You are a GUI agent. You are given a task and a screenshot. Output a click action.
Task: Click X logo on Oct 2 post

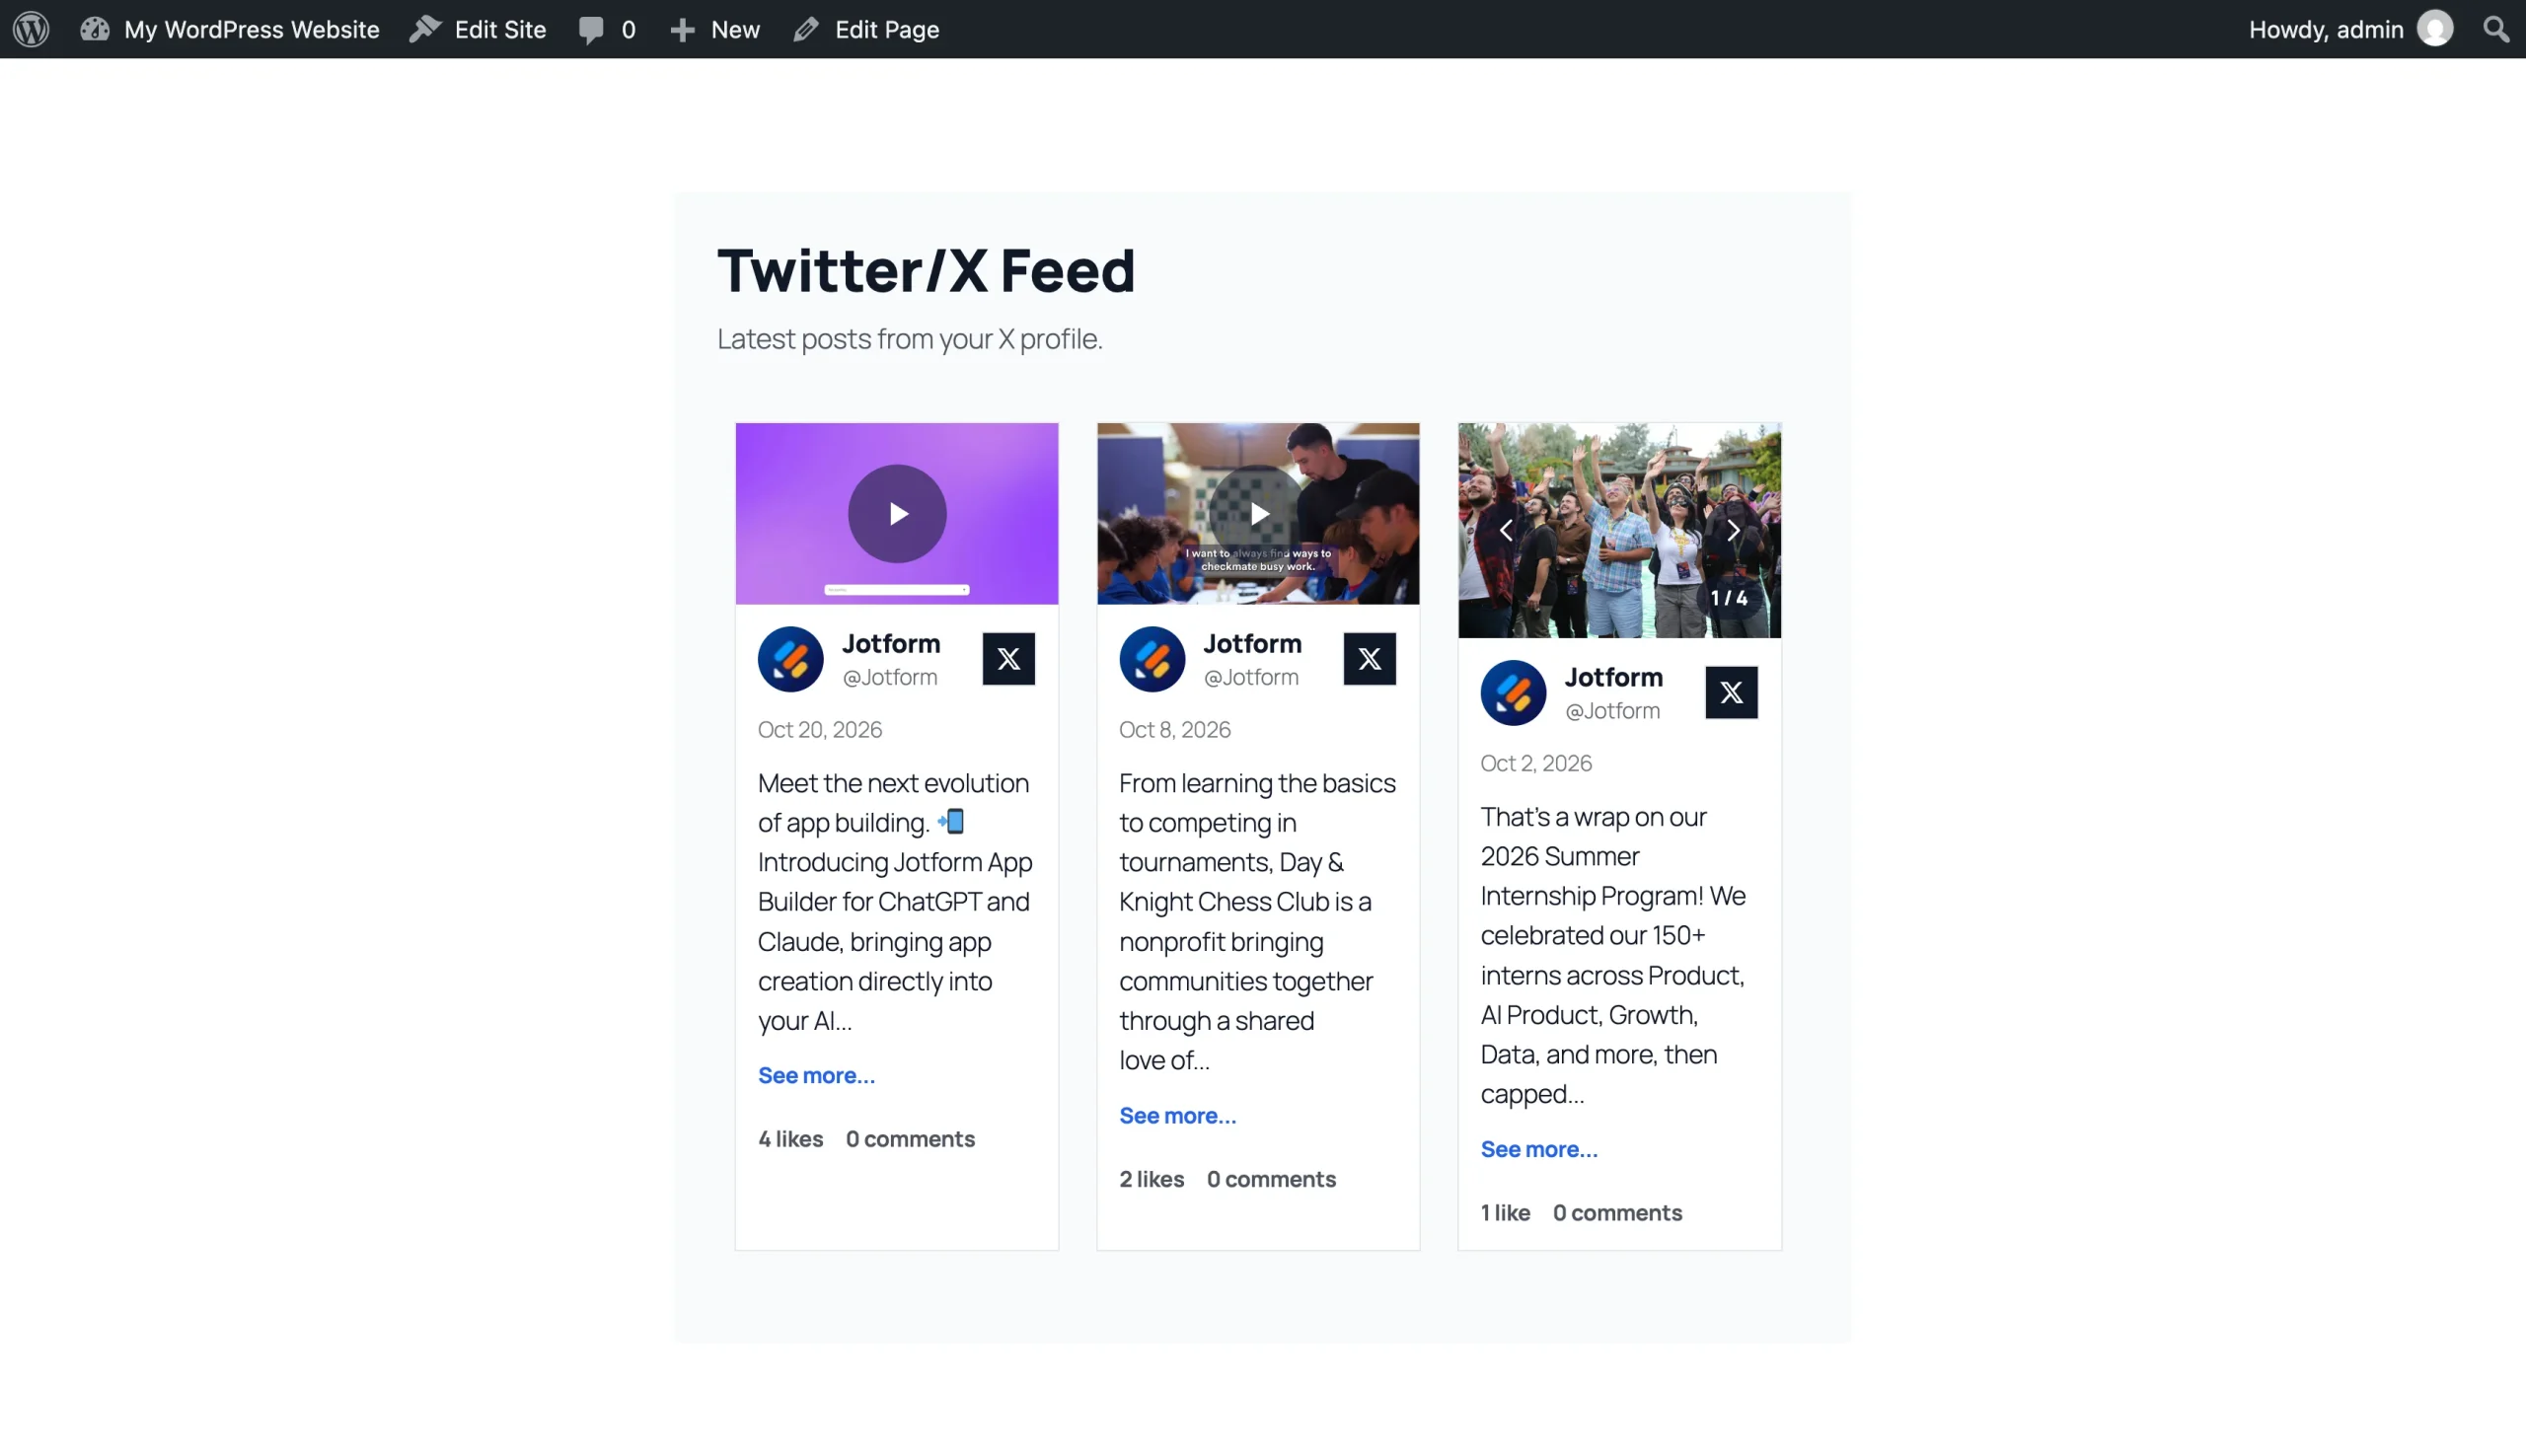(1731, 692)
